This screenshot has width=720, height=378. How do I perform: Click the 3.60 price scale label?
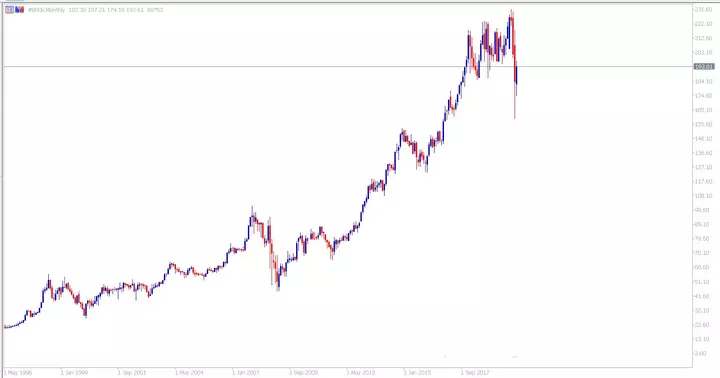coord(701,353)
